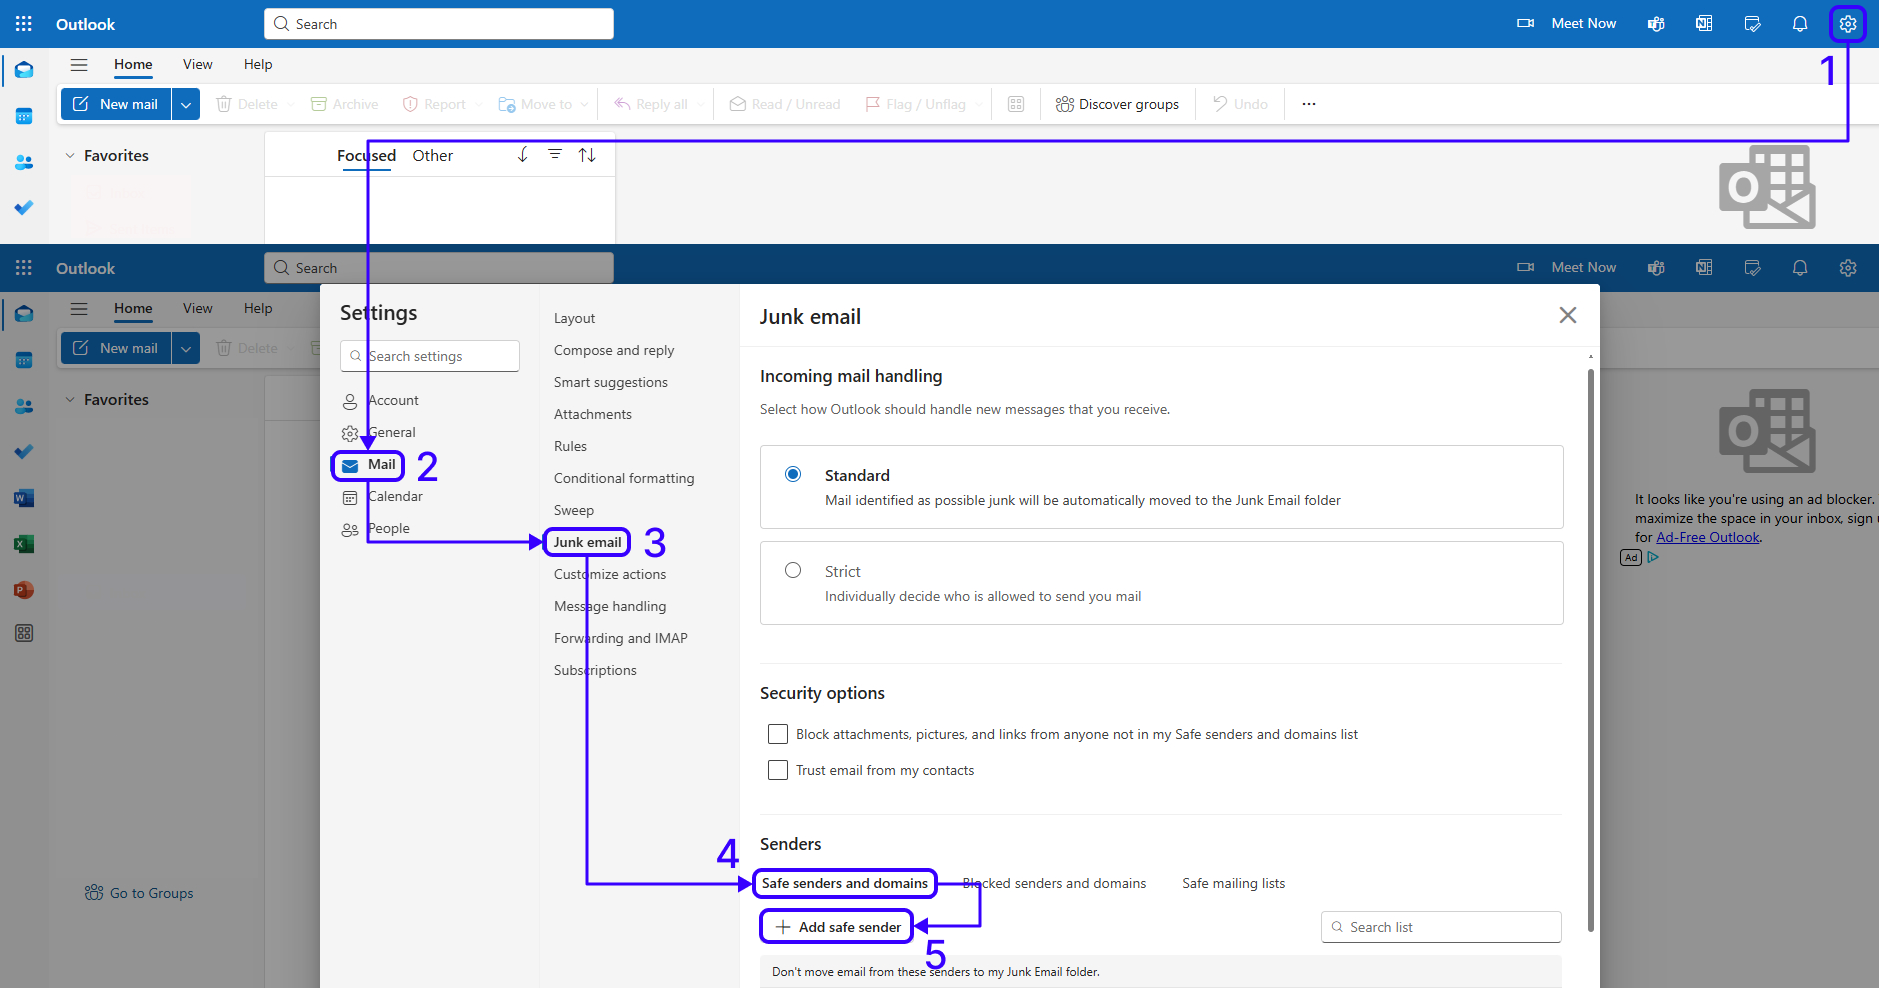Click Reply all in top toolbar

tap(651, 104)
